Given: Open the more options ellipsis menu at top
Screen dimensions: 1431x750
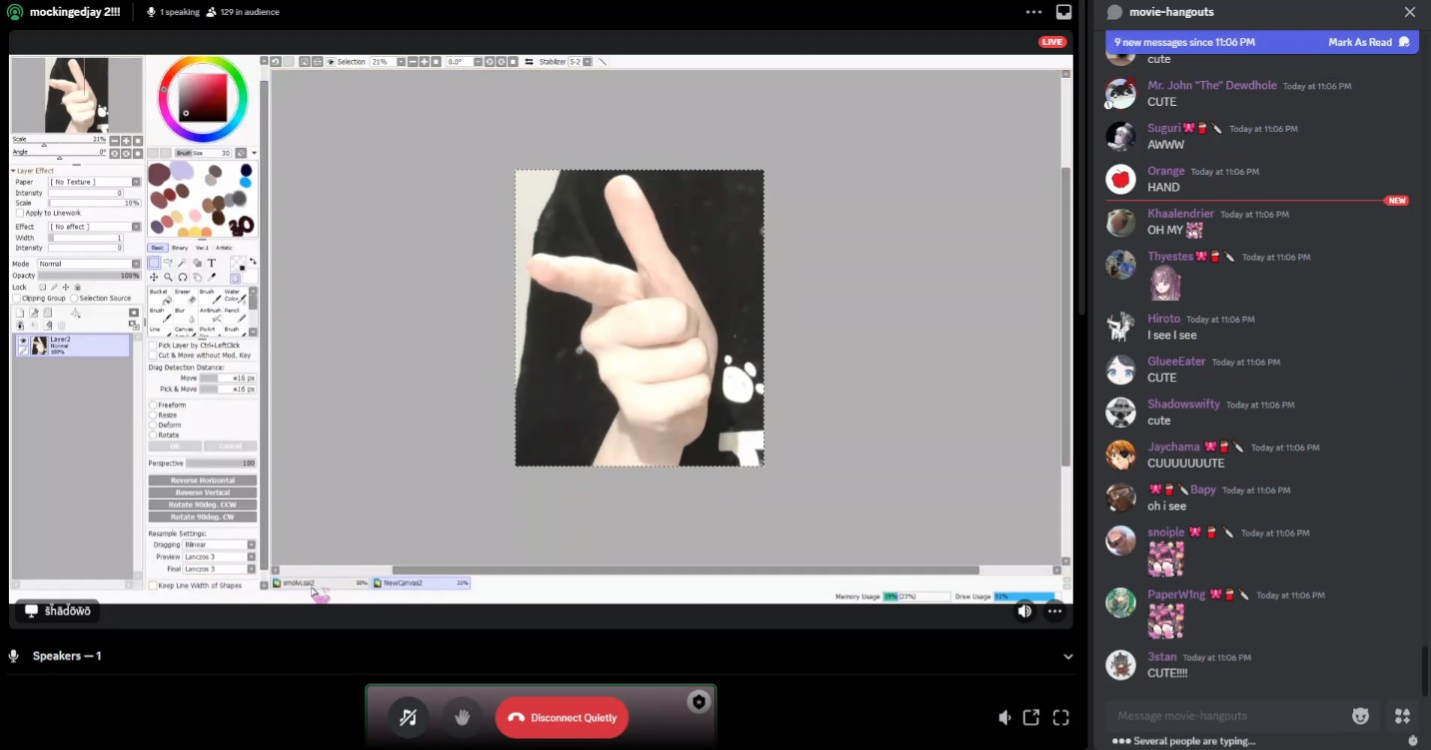Looking at the screenshot, I should point(1034,12).
